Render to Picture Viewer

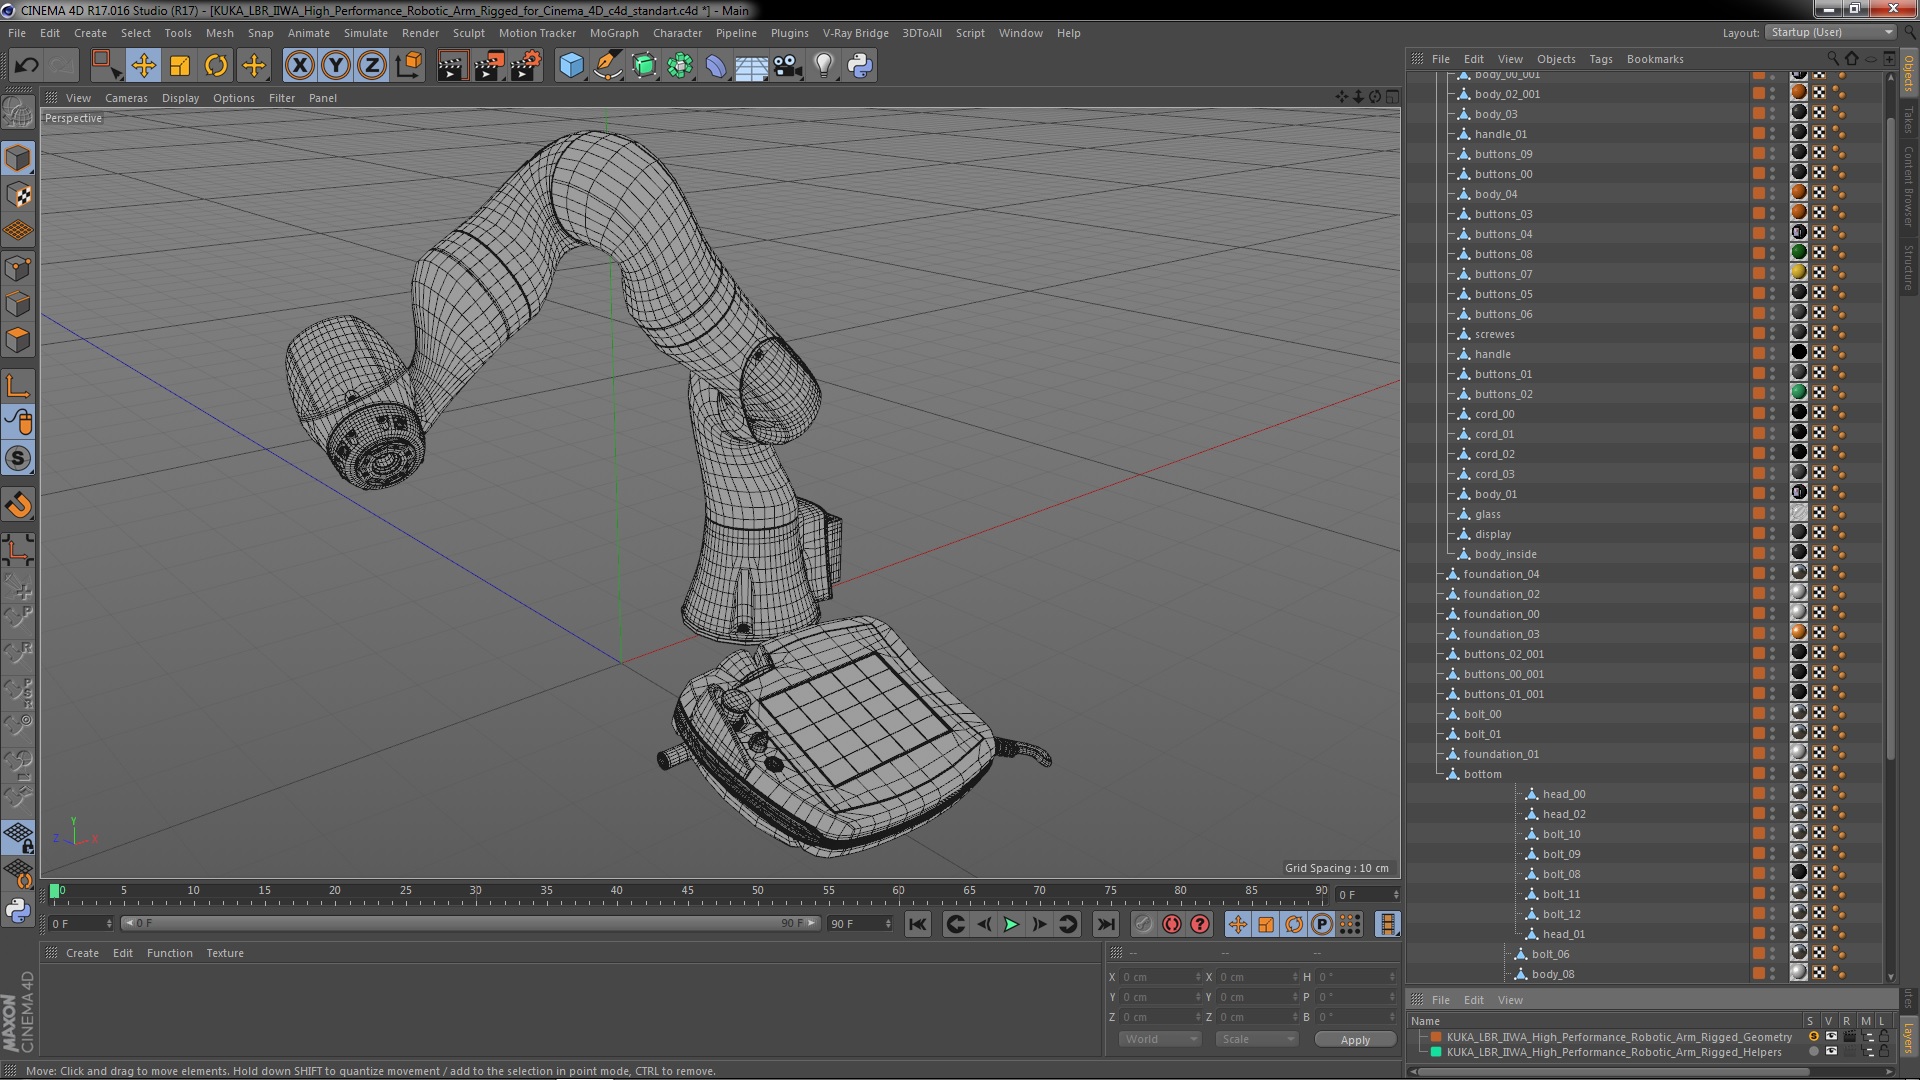pyautogui.click(x=489, y=66)
